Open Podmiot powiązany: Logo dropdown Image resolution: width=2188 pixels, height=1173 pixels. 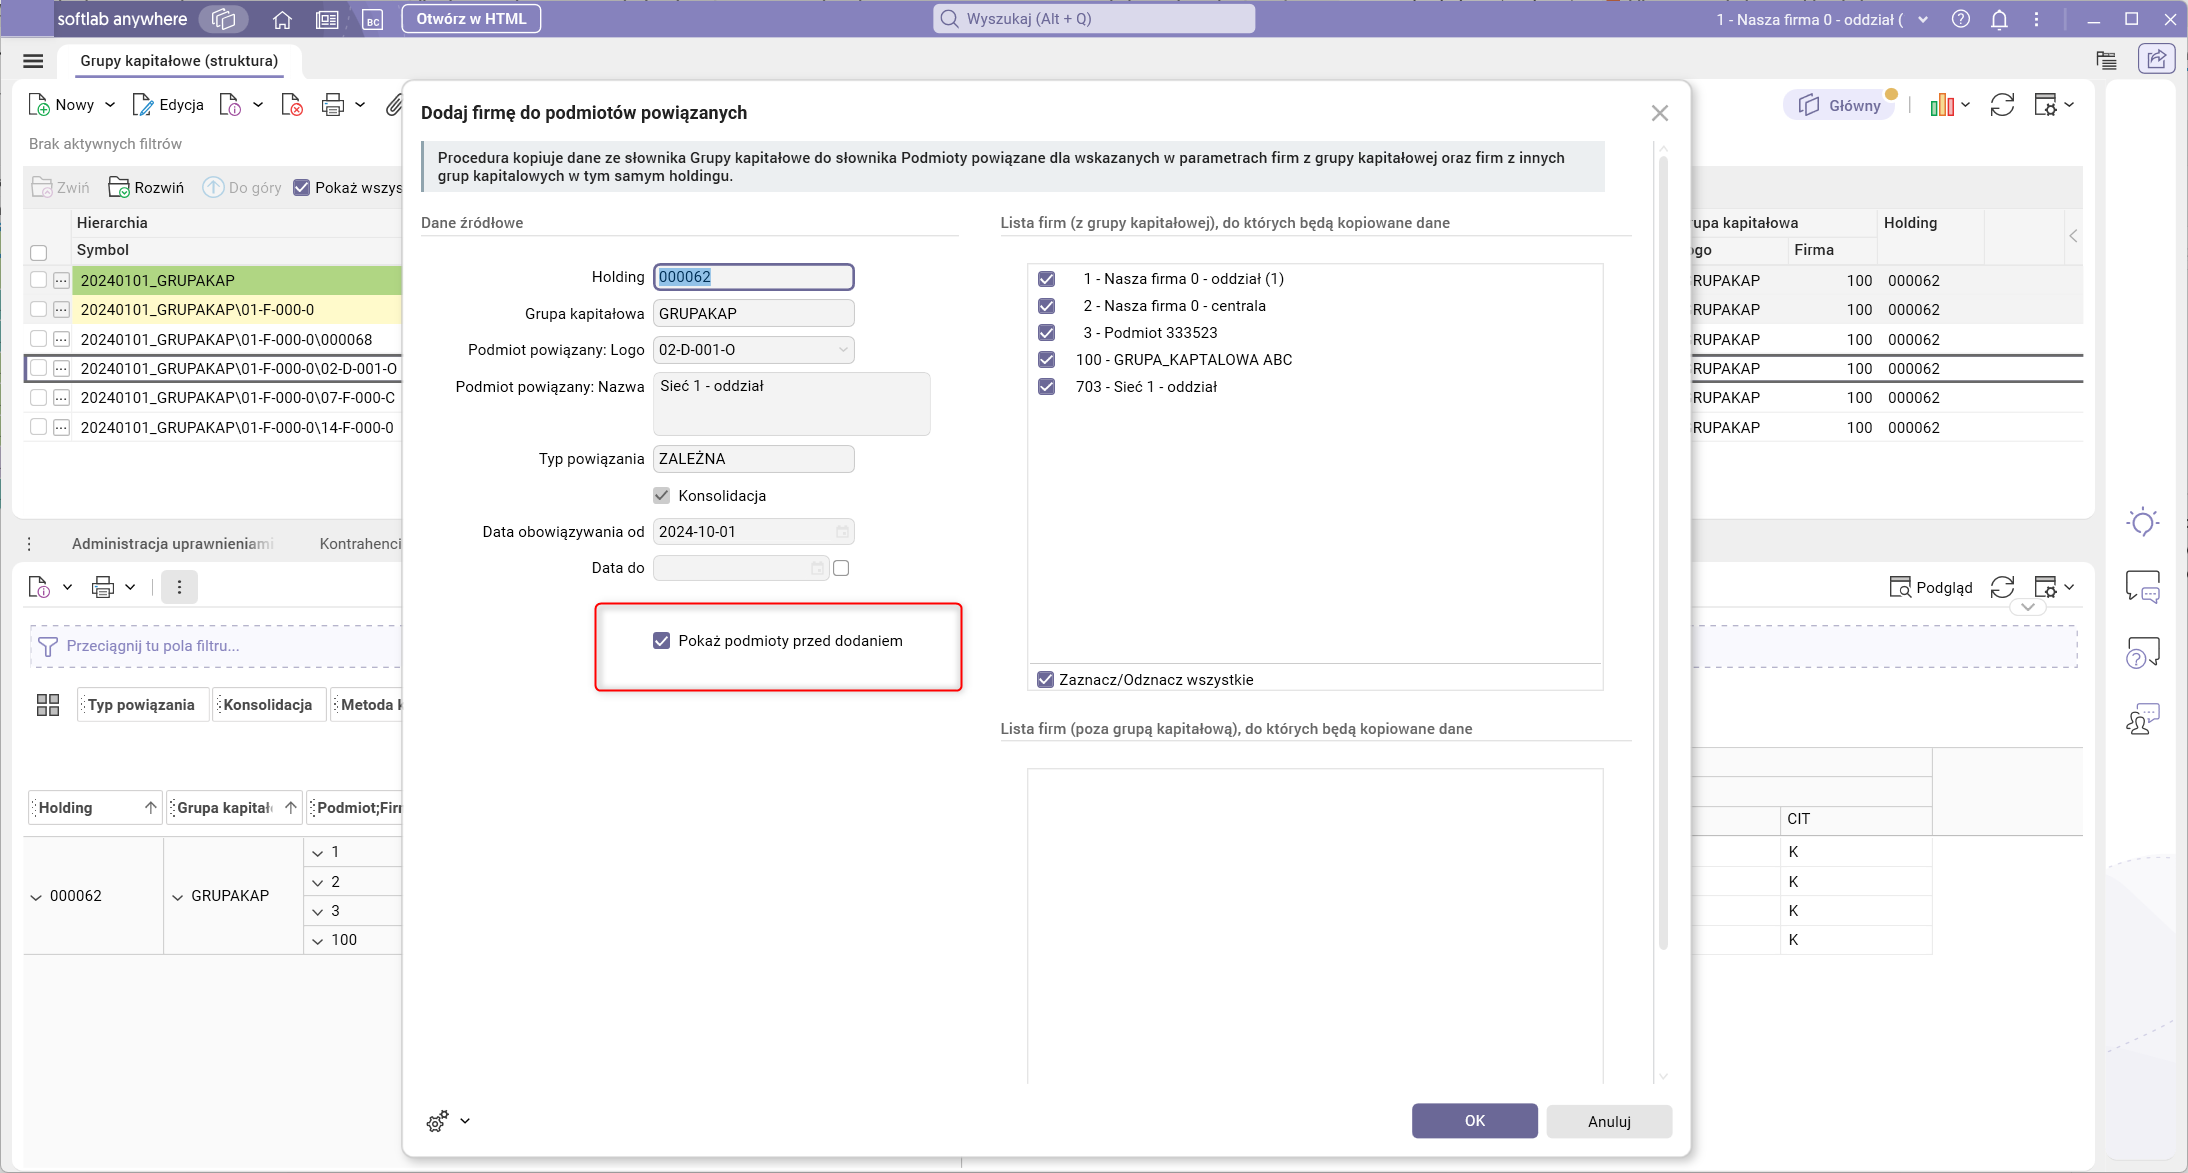tap(843, 350)
